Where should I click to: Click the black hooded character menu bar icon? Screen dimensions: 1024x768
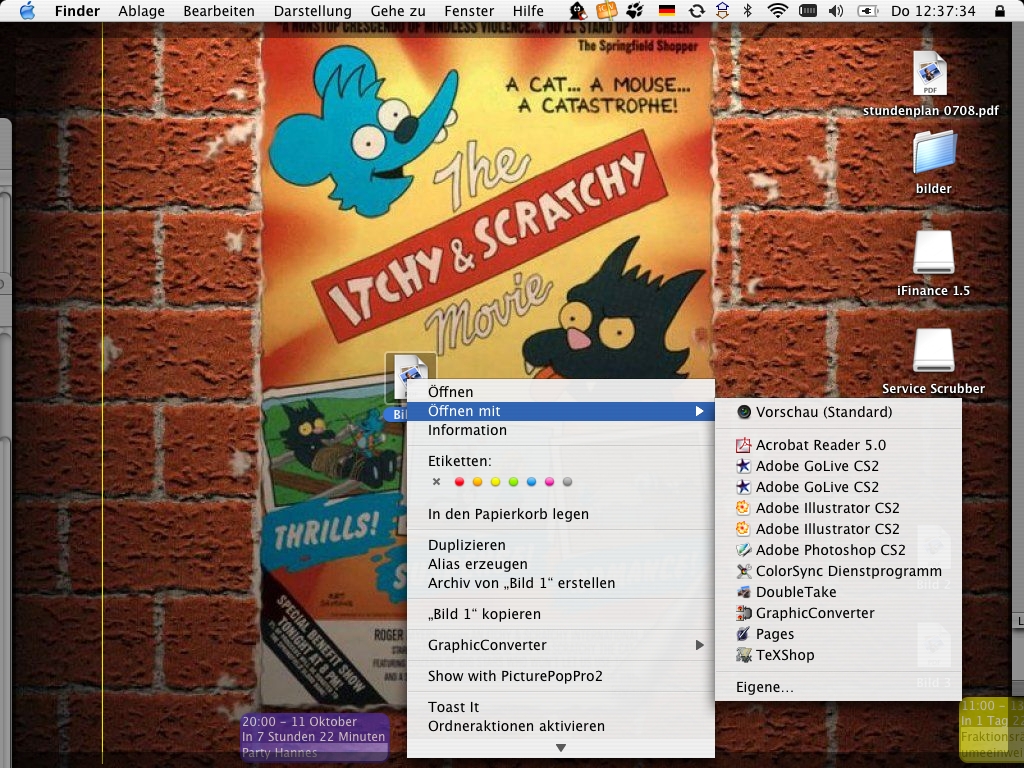(578, 10)
